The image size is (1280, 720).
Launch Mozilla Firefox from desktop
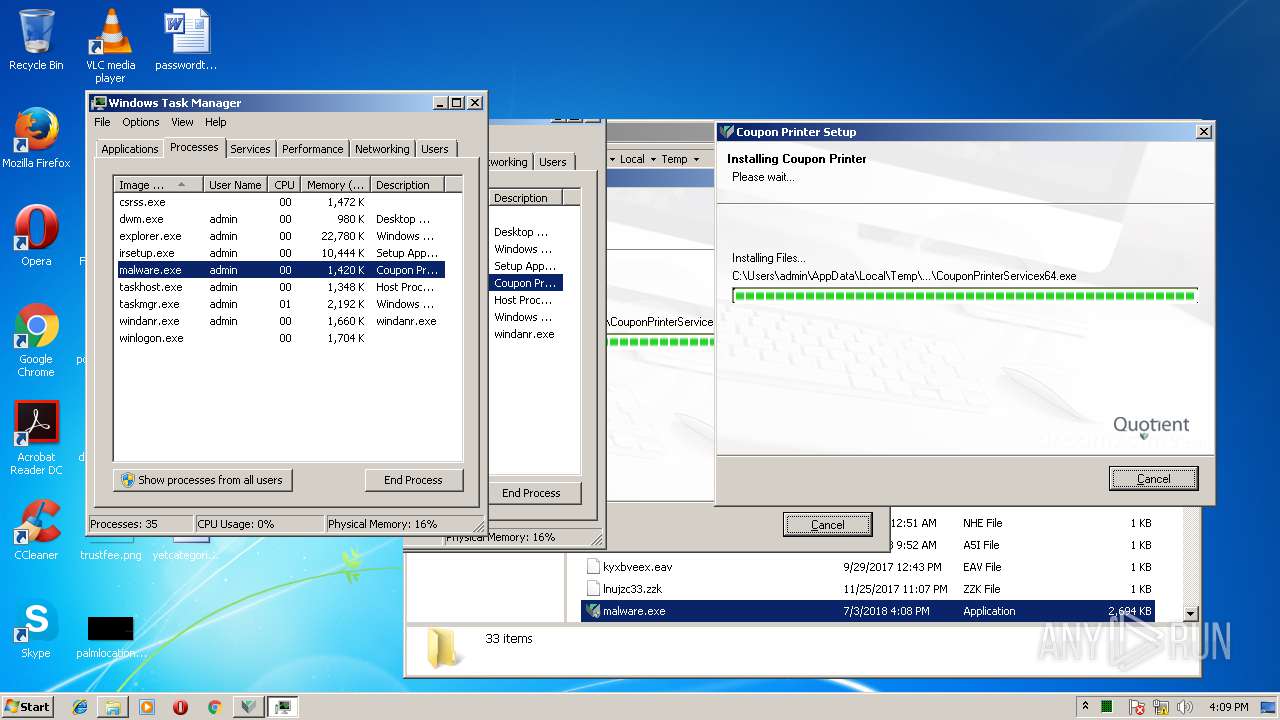[x=36, y=138]
